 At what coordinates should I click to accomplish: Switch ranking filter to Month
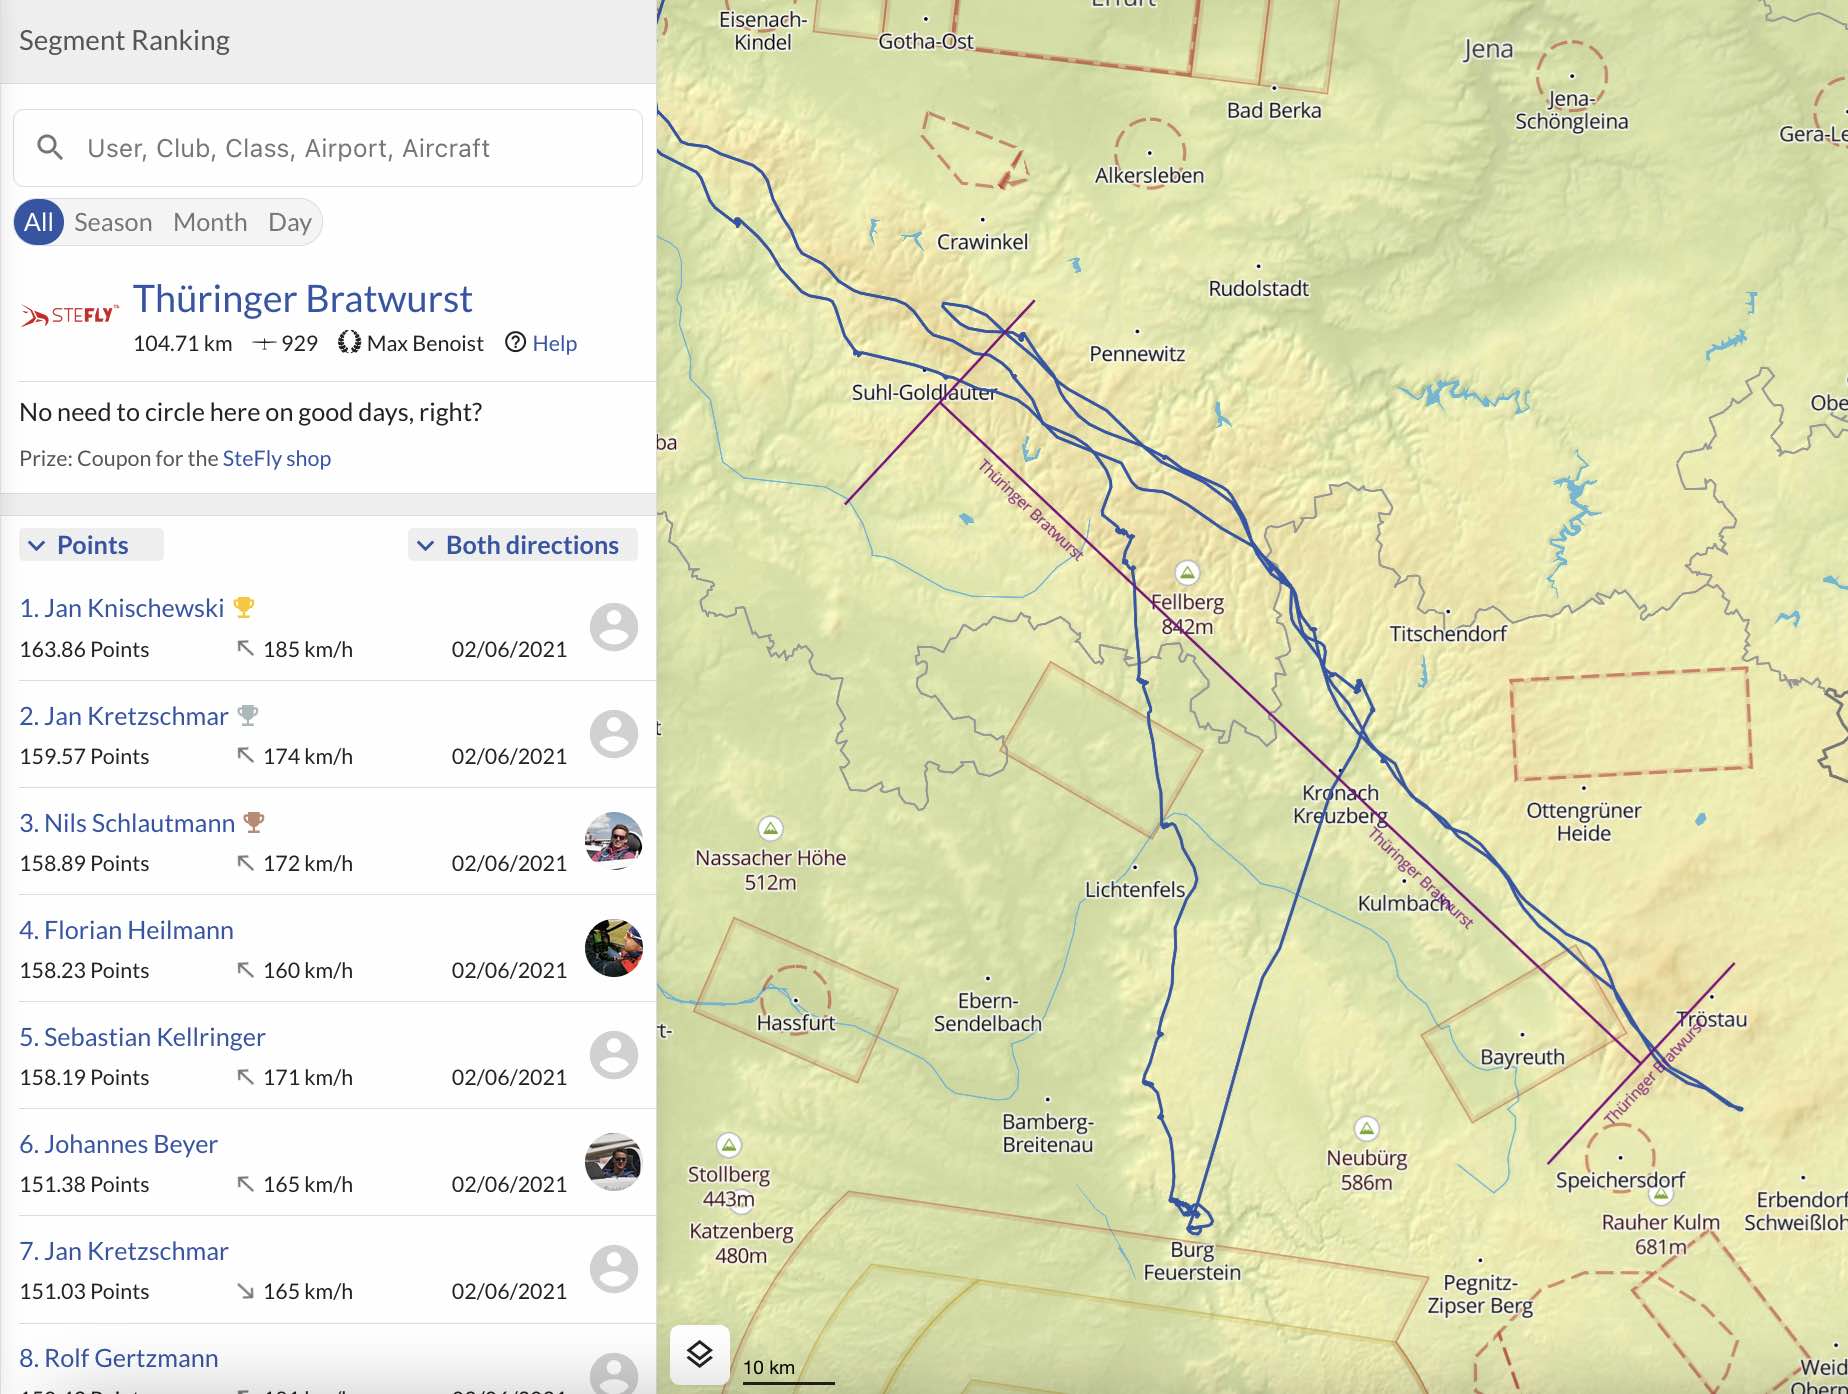tap(210, 222)
